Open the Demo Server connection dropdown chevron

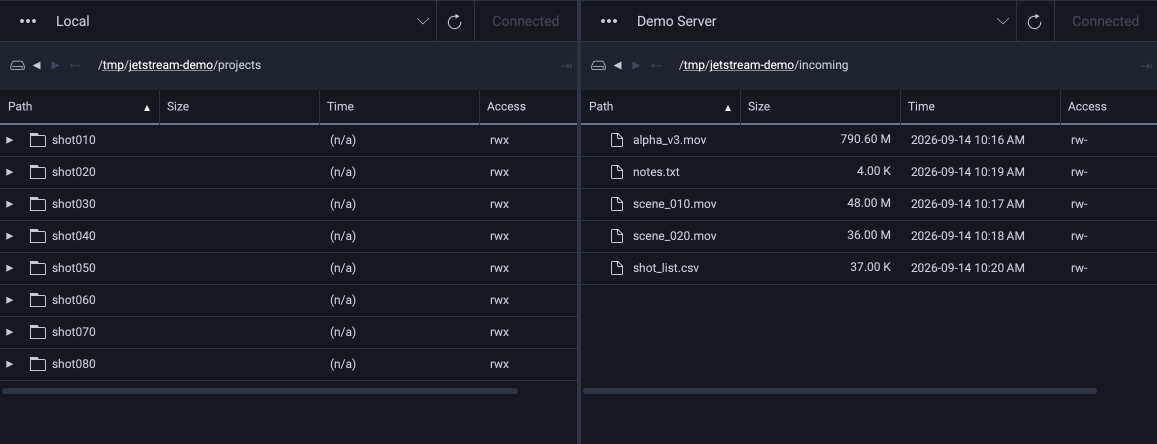point(1003,21)
